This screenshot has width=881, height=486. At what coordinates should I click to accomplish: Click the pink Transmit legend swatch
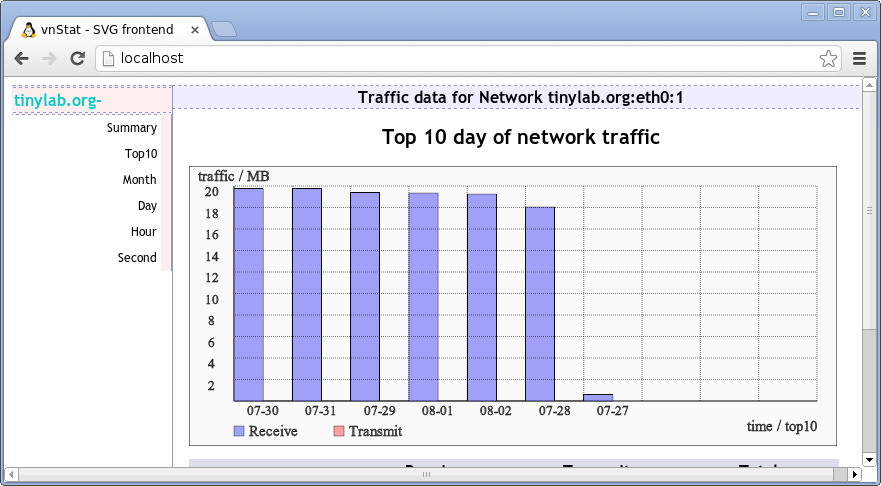pyautogui.click(x=338, y=431)
